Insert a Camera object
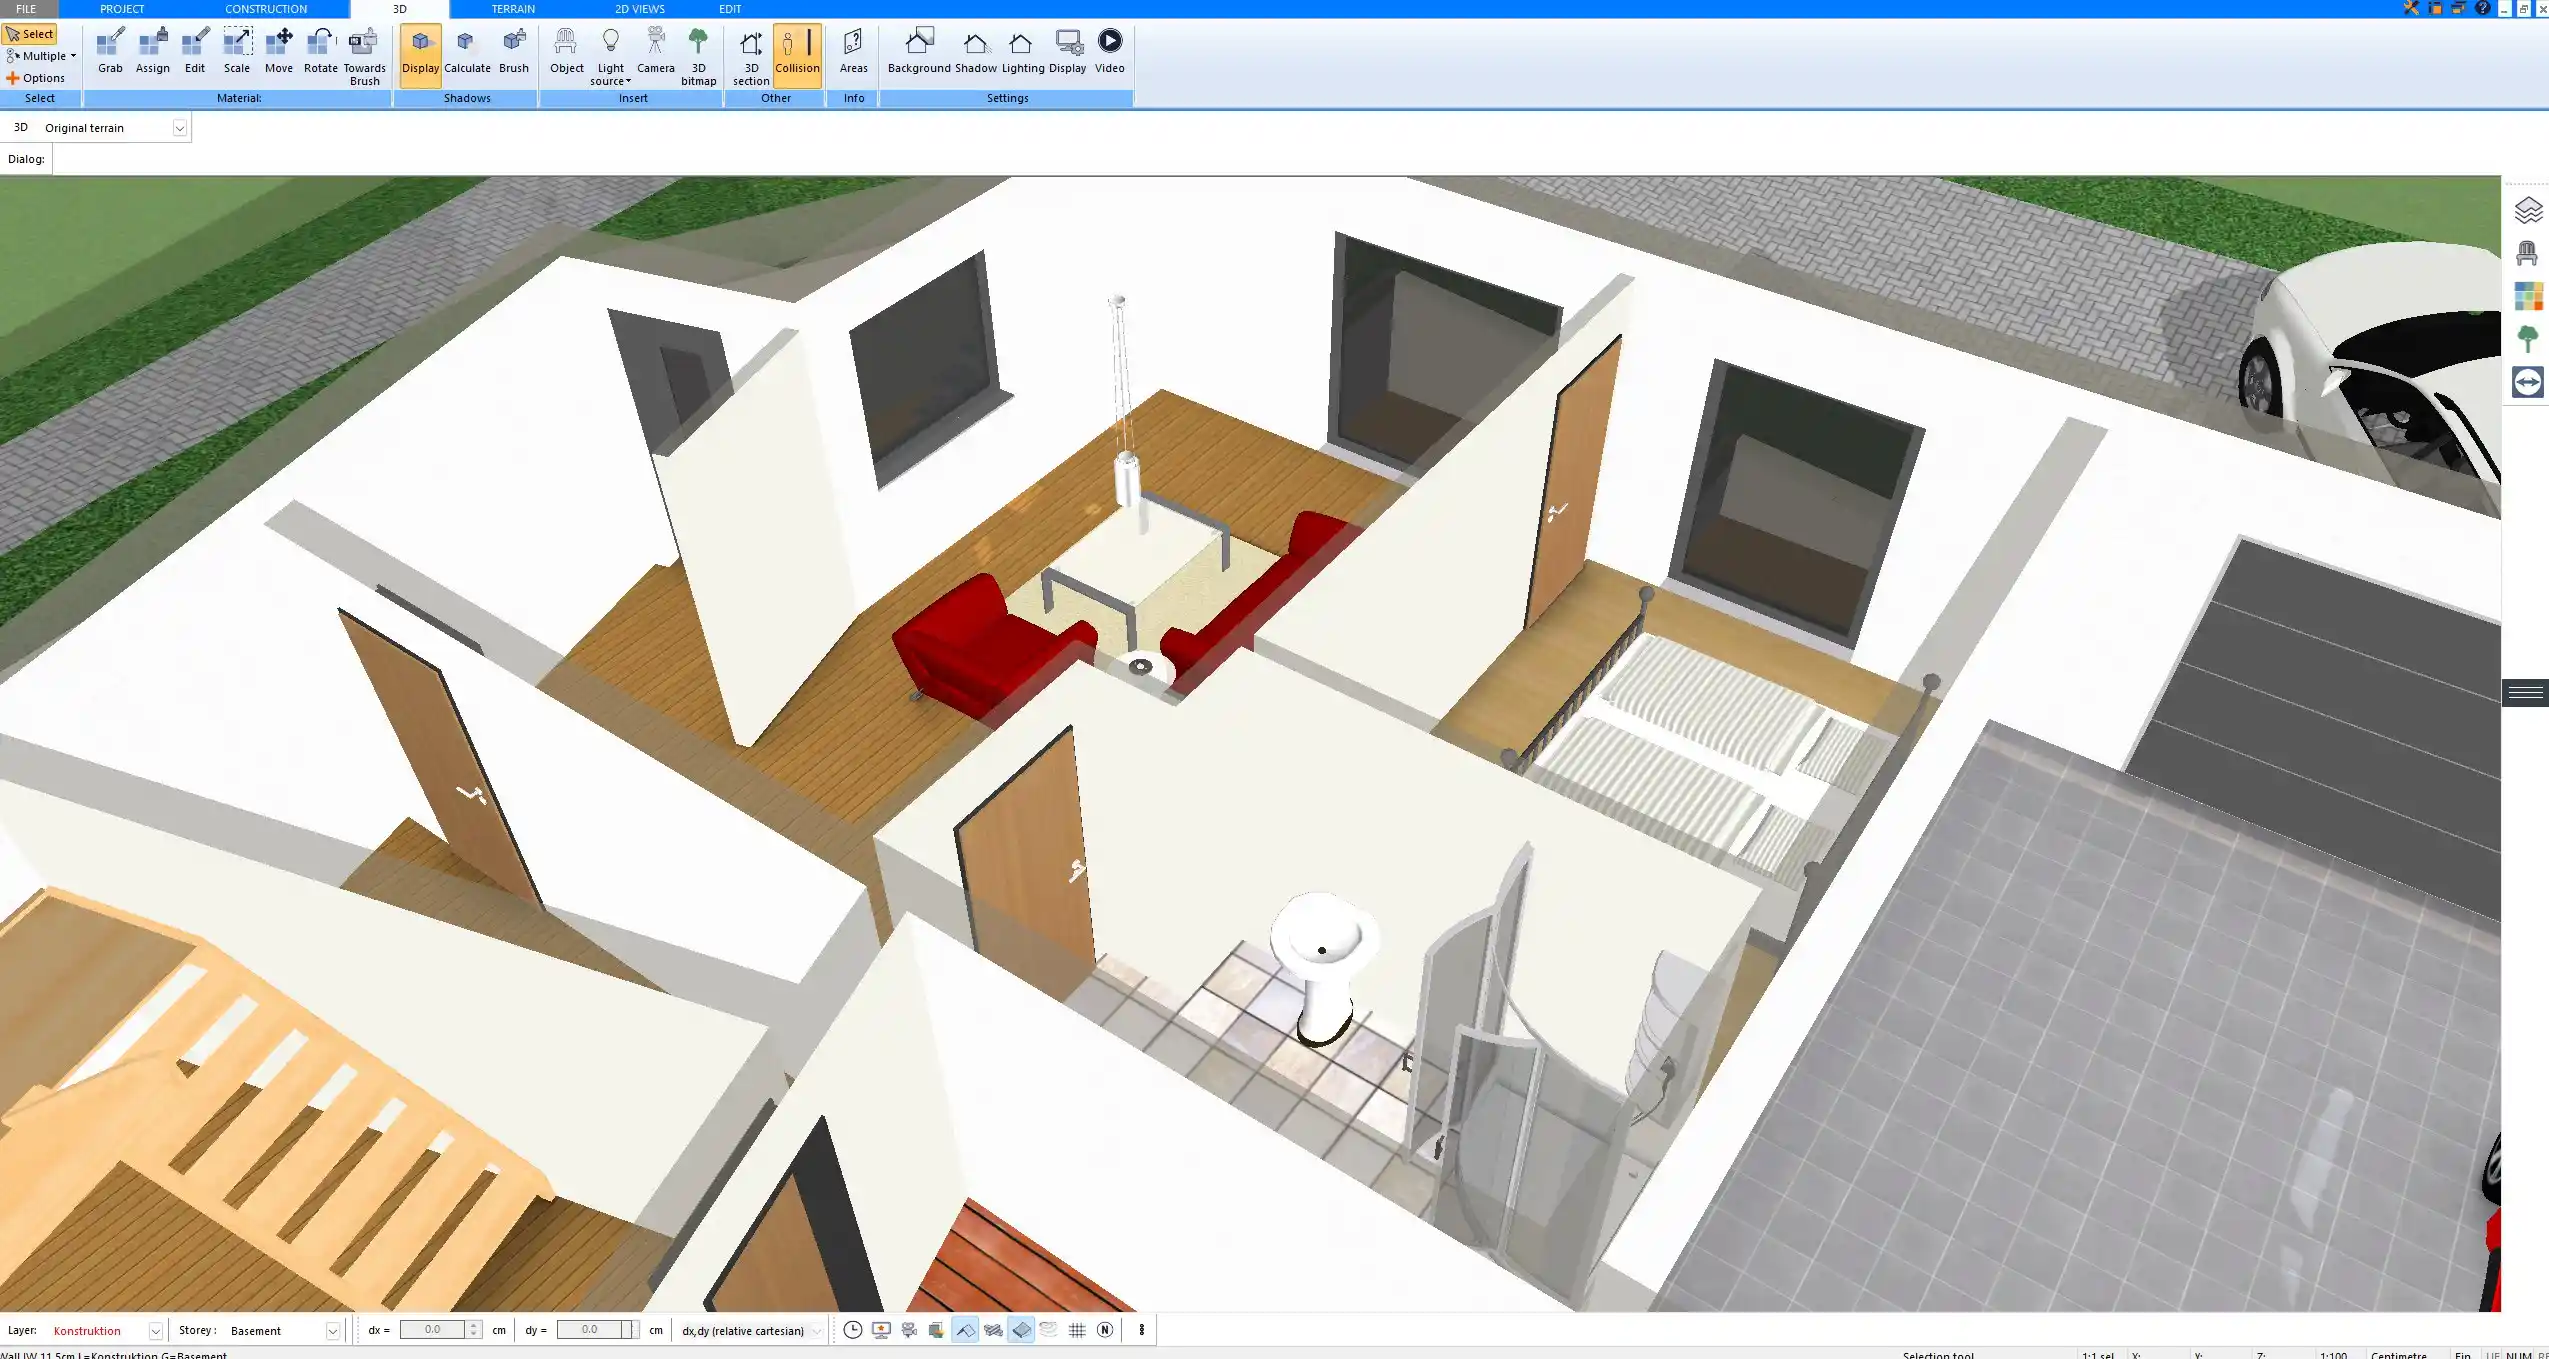Screen dimensions: 2549x1359 (655, 52)
